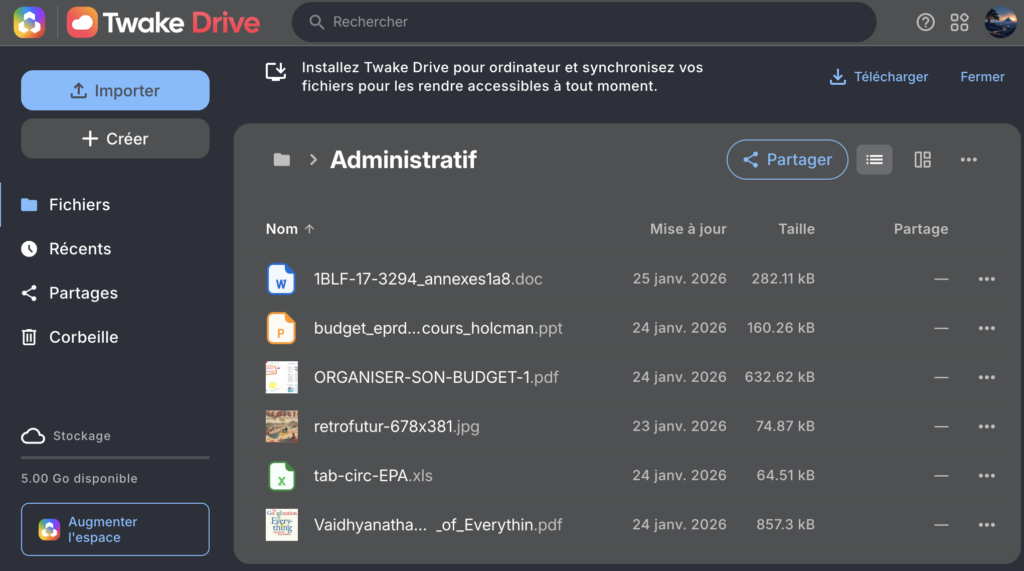Open Administratif folder more options menu
Viewport: 1024px width, 571px height.
[x=968, y=160]
